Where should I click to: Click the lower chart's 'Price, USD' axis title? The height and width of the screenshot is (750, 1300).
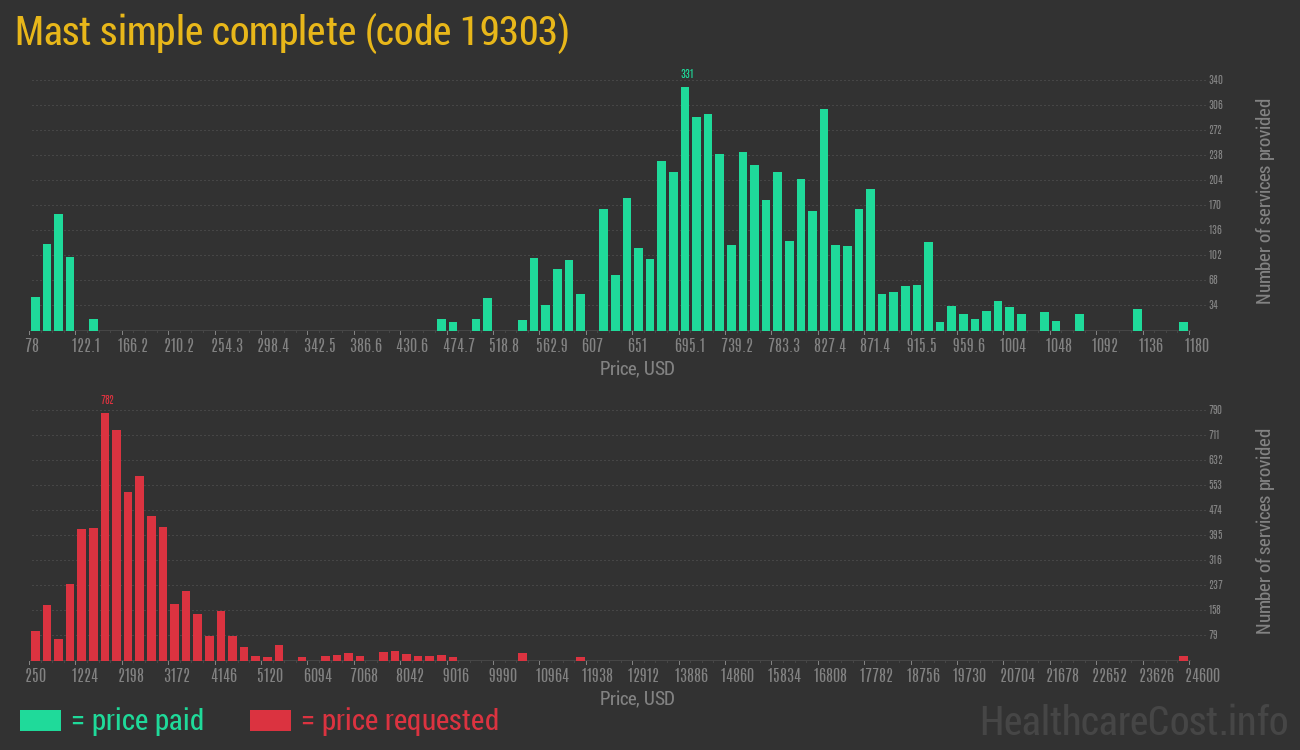(637, 699)
